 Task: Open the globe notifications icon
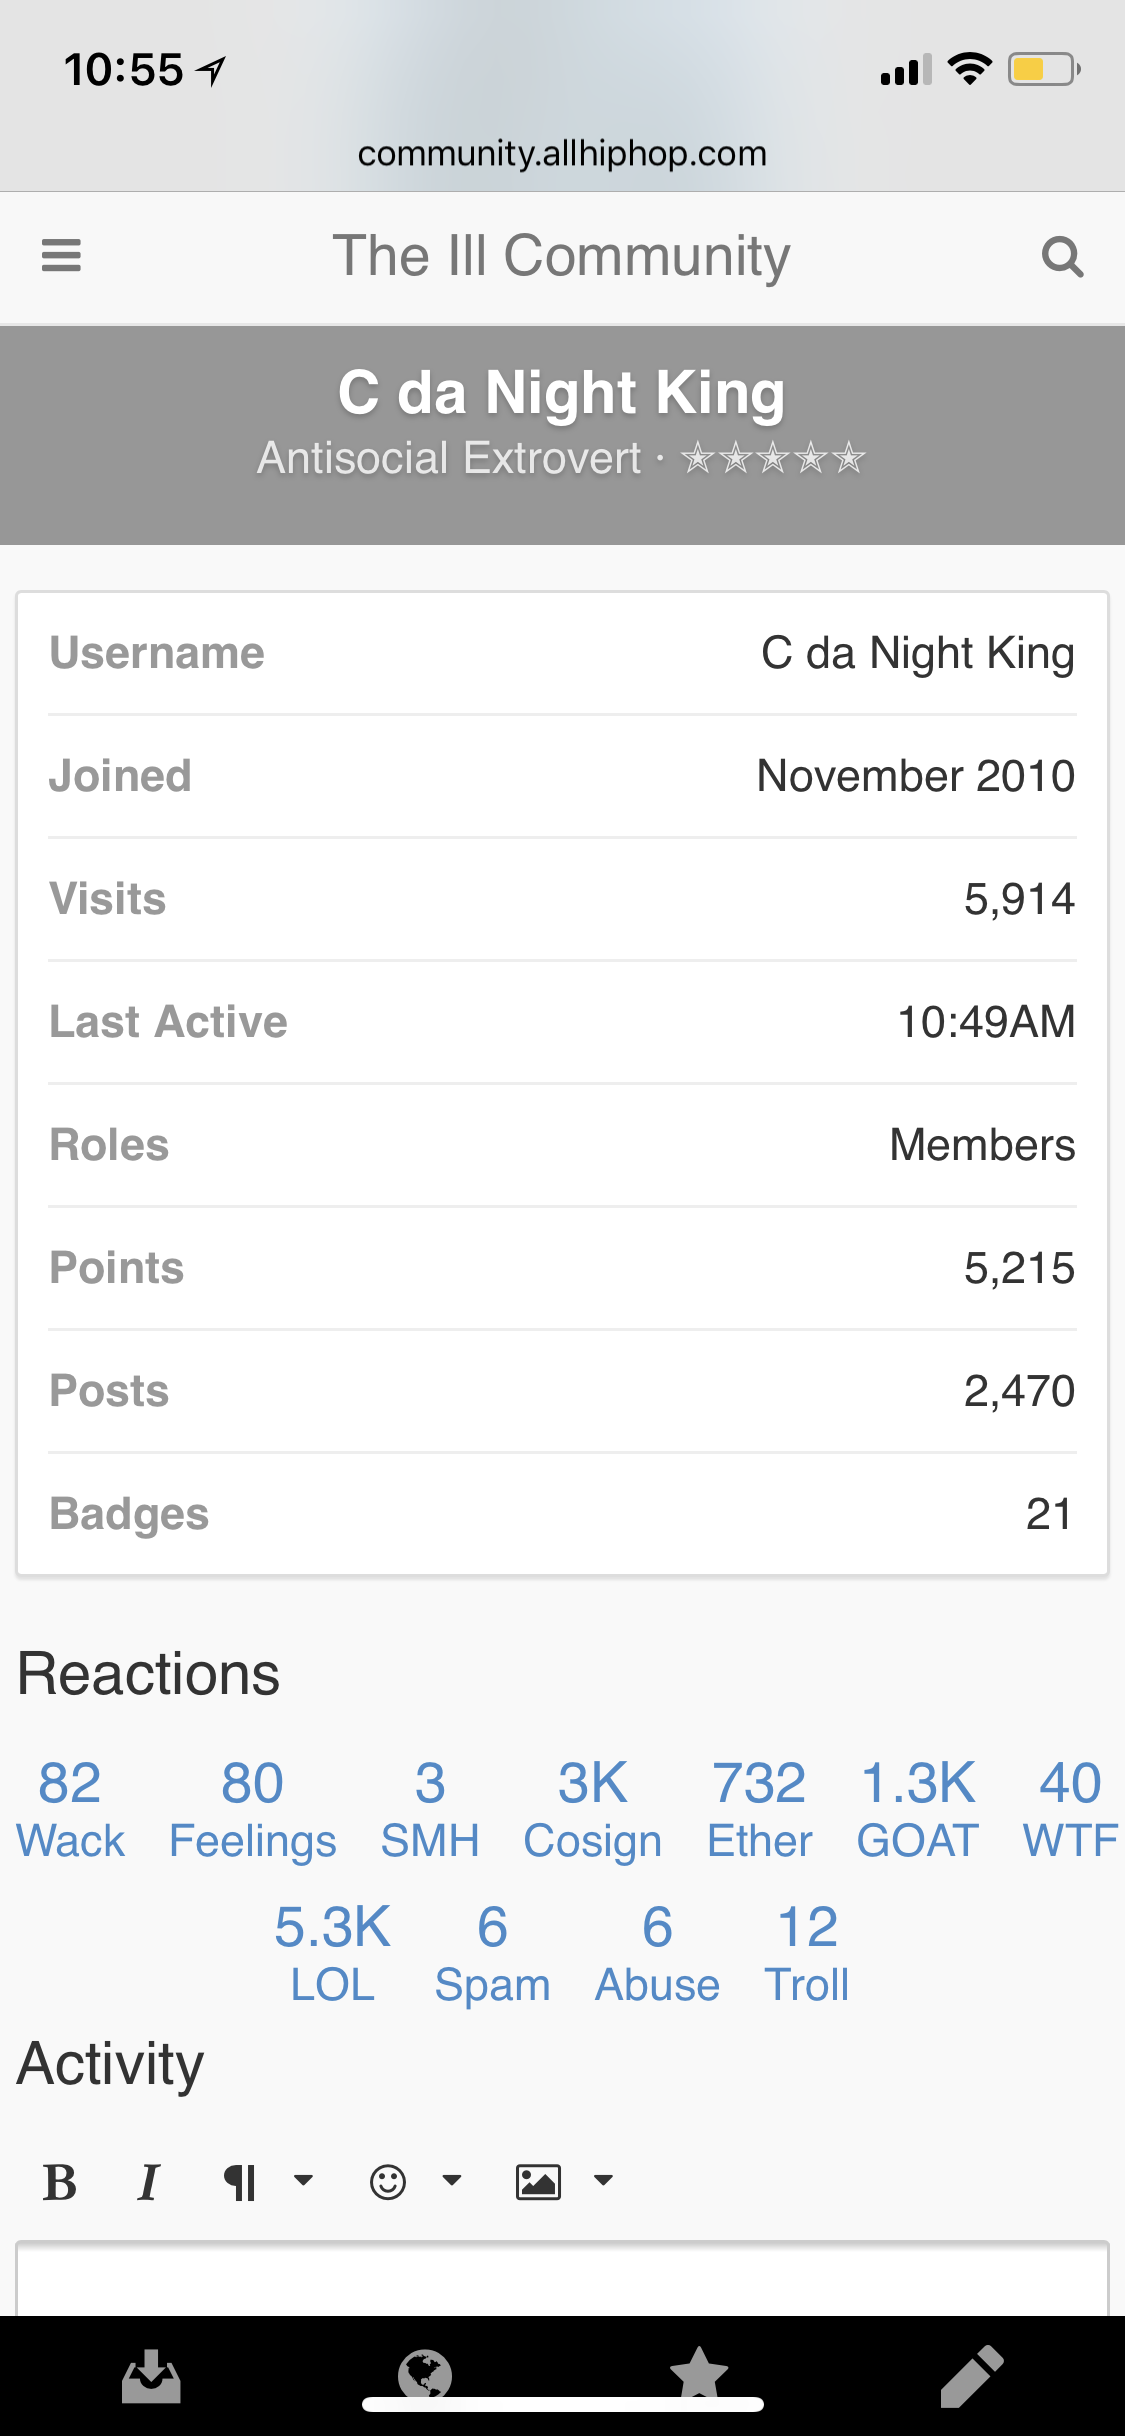tap(425, 2374)
